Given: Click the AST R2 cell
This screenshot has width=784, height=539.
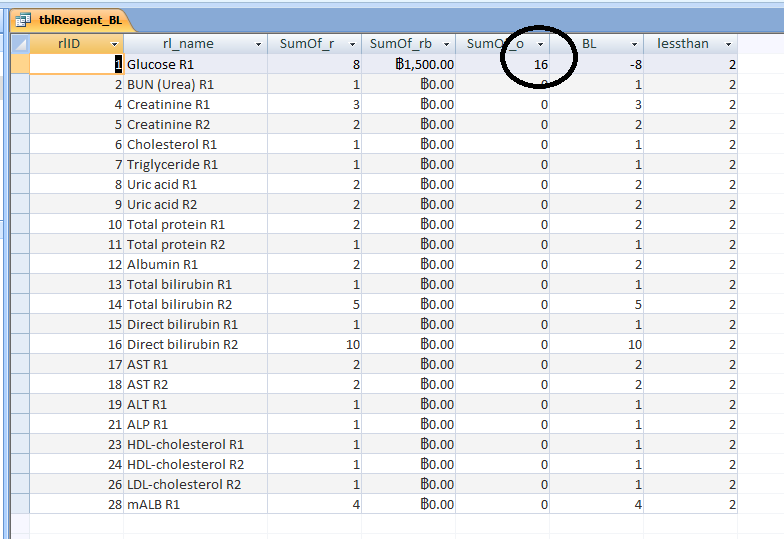Looking at the screenshot, I should (x=196, y=384).
